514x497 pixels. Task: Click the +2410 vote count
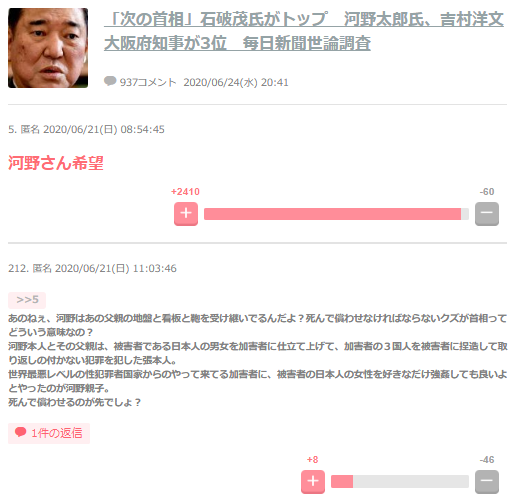pyautogui.click(x=185, y=192)
